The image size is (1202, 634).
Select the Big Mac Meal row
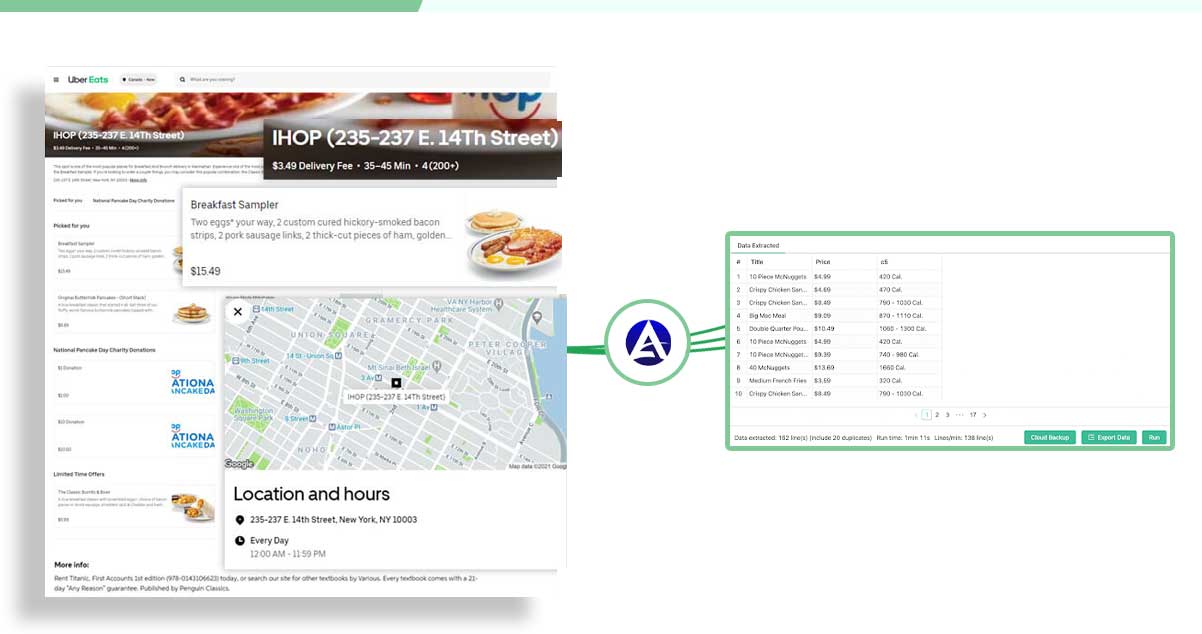[x=836, y=315]
